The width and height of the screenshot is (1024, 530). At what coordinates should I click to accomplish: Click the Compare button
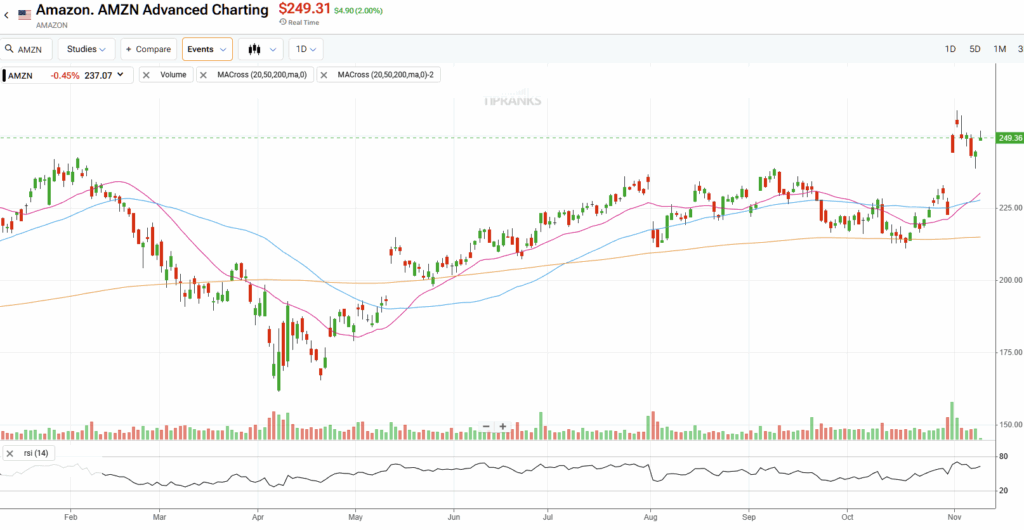pyautogui.click(x=149, y=49)
